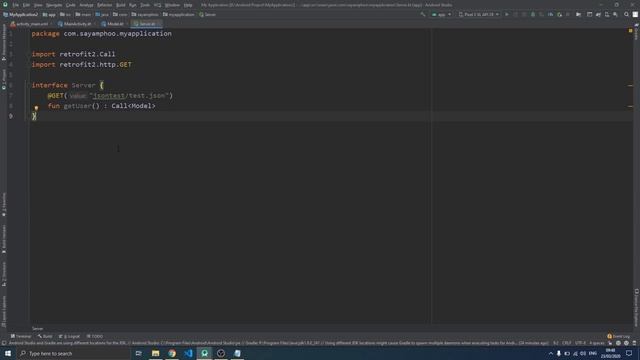The height and width of the screenshot is (360, 640).
Task: Open the Terminal tool window
Action: tap(21, 336)
